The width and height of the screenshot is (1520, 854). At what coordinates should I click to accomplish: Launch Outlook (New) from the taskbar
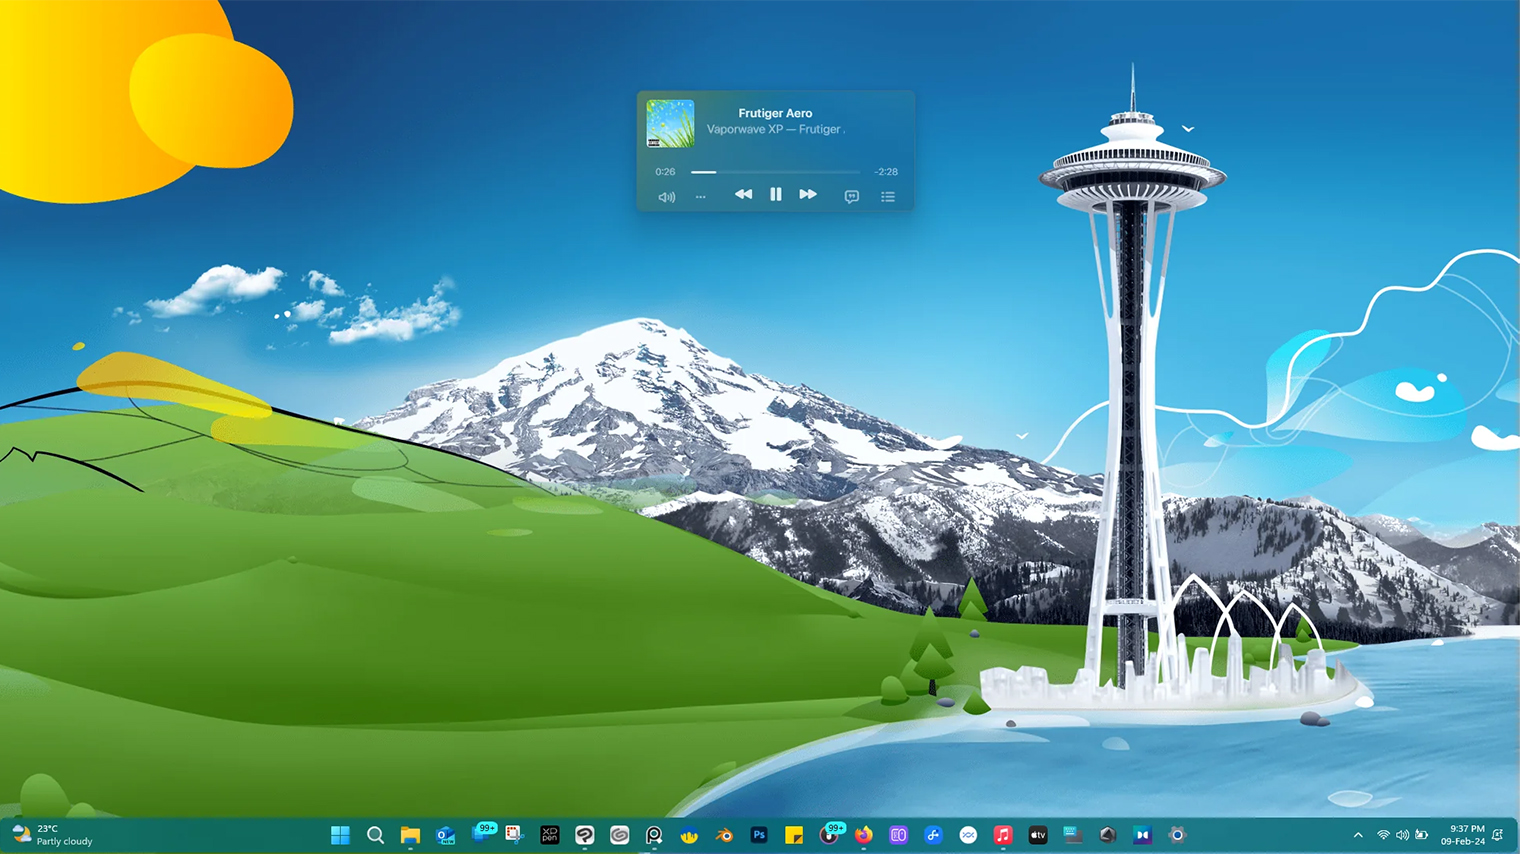pyautogui.click(x=445, y=835)
